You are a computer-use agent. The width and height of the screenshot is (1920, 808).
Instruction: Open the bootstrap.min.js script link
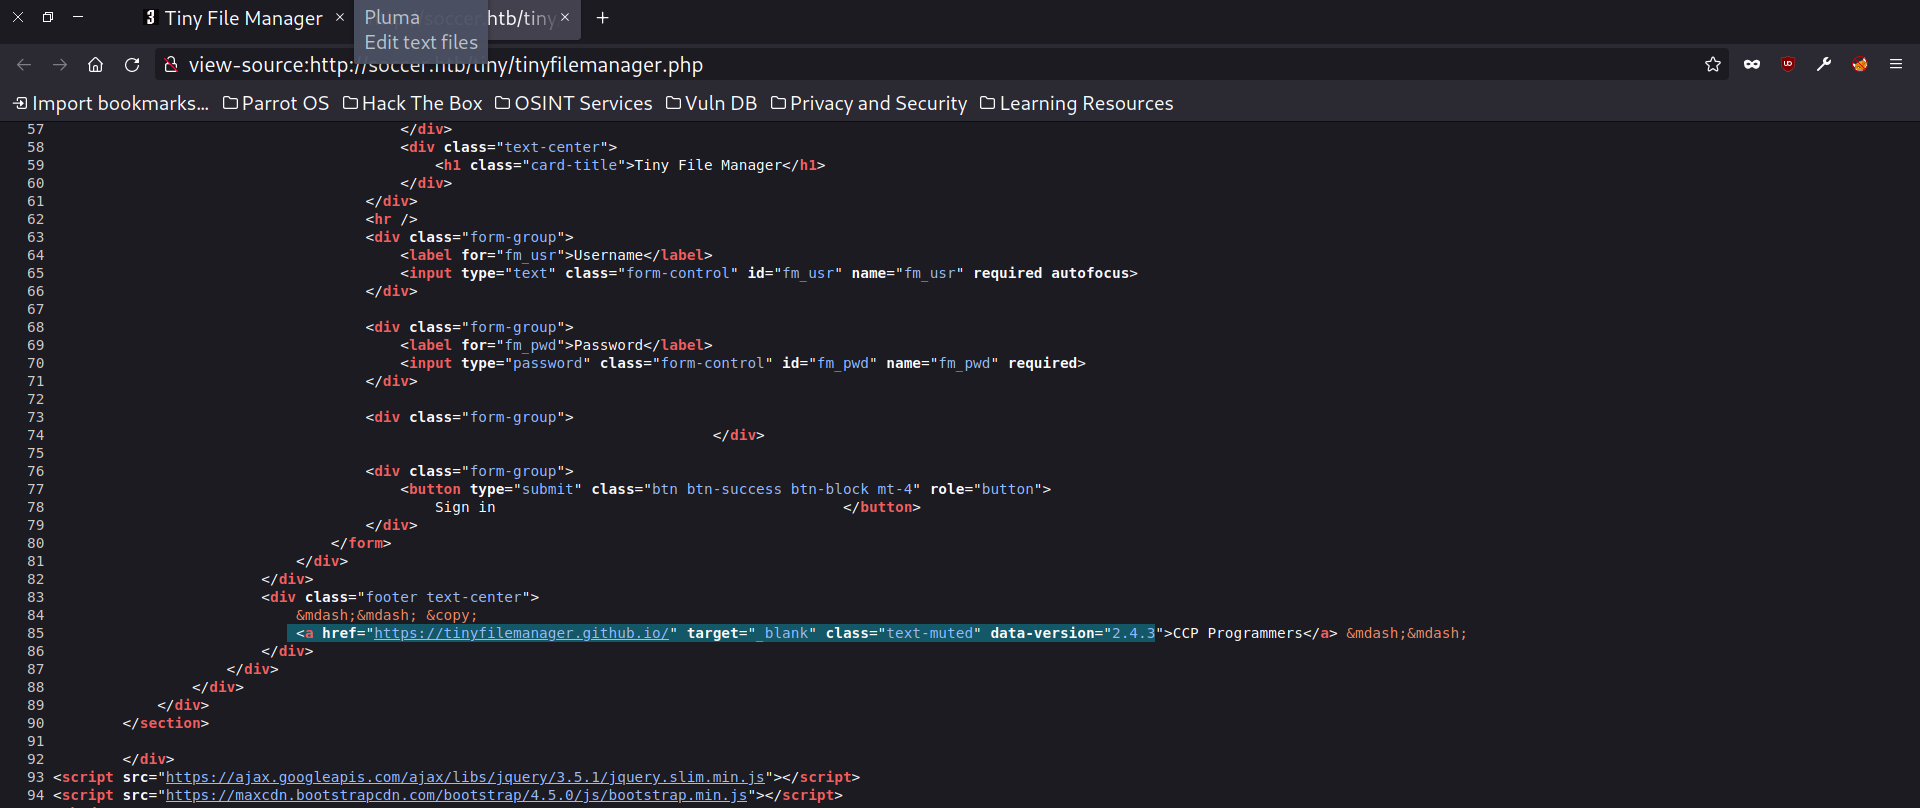(x=456, y=795)
